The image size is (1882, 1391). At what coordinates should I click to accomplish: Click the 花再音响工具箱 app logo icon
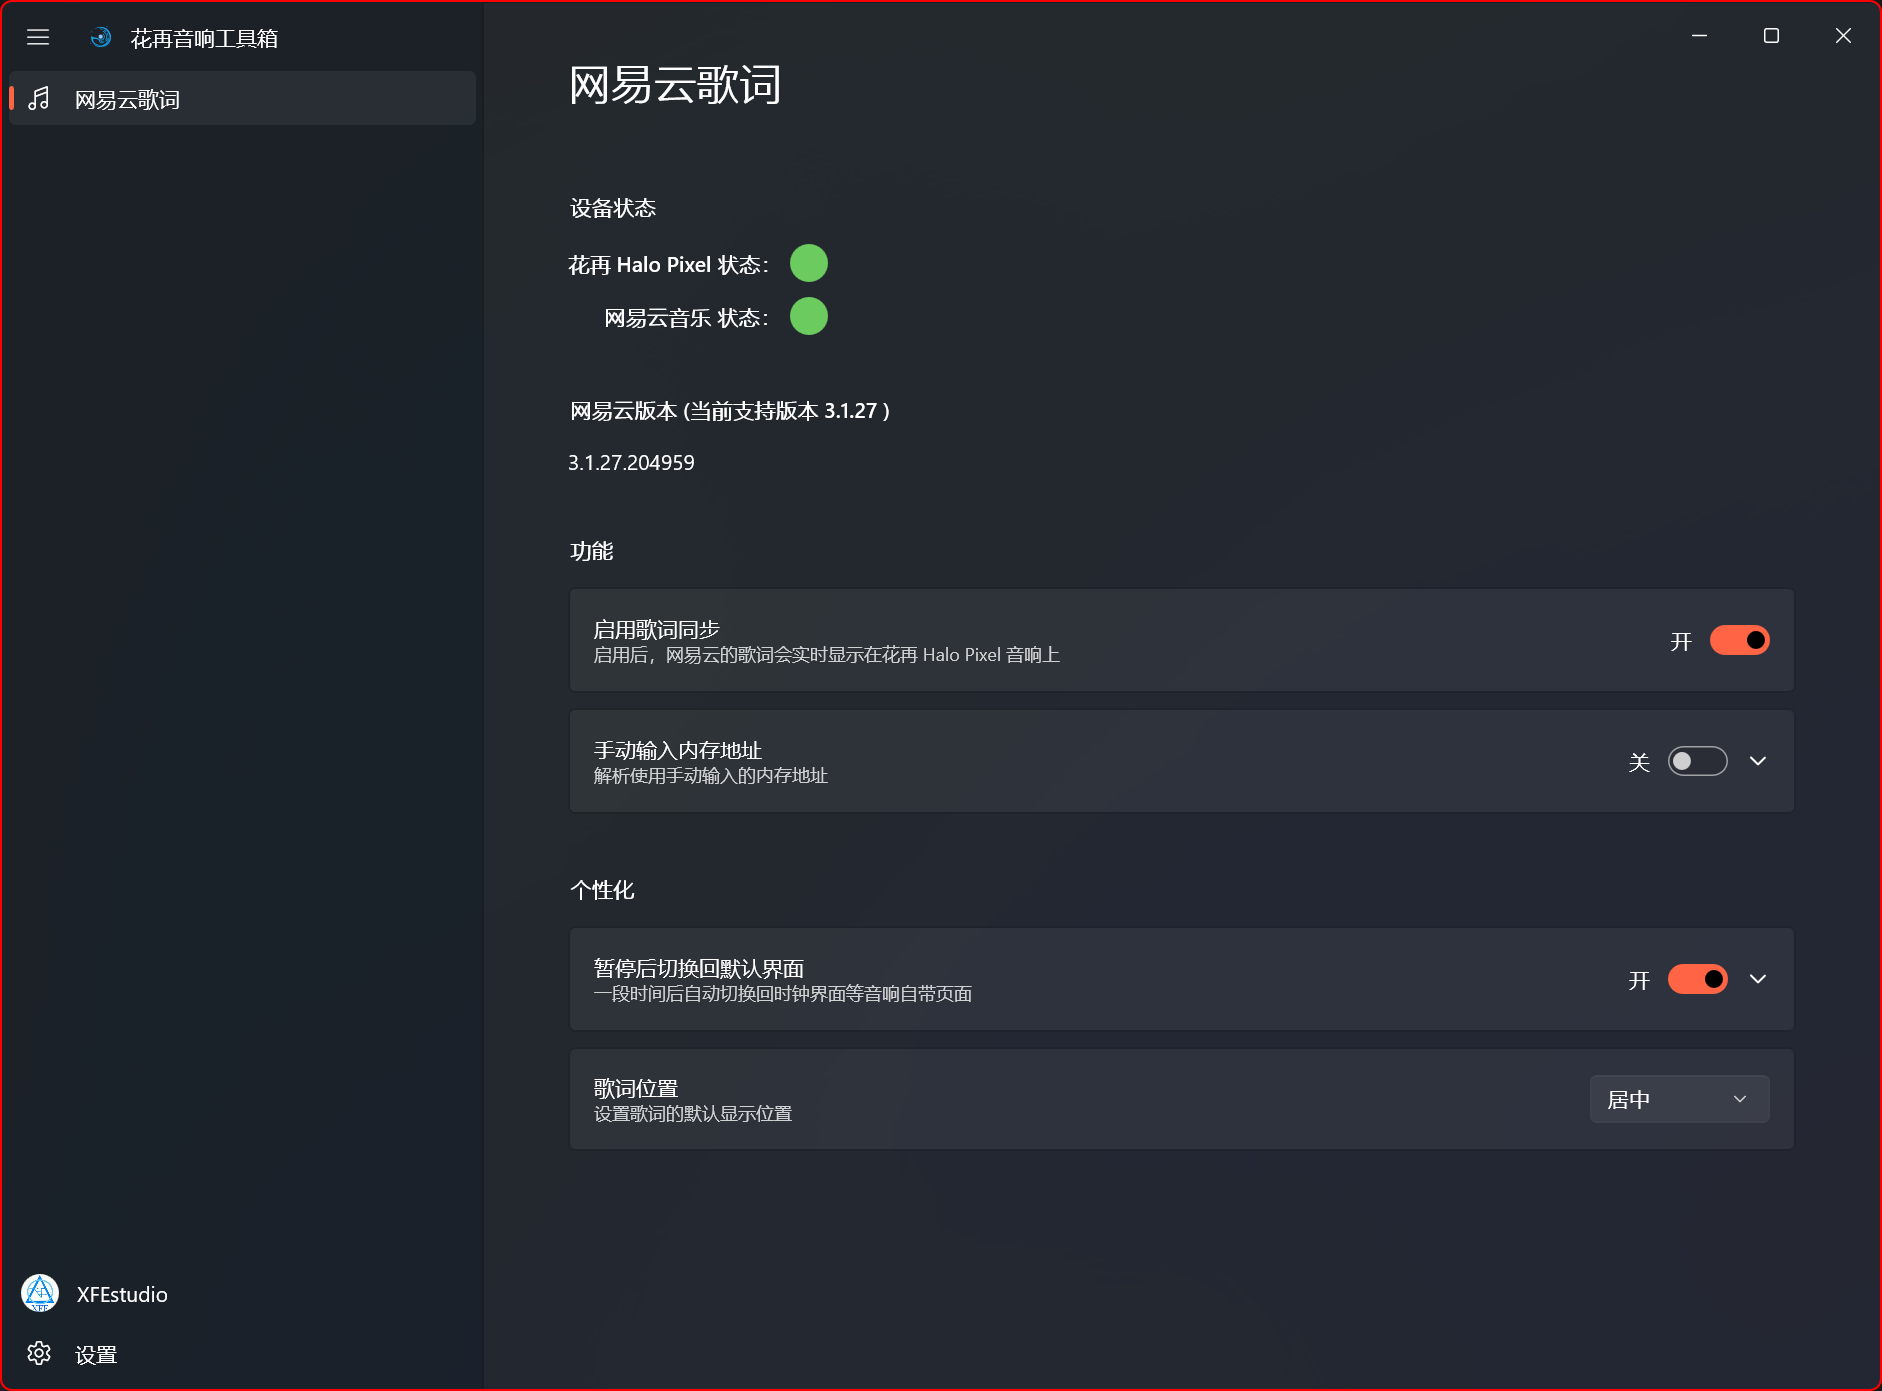(x=100, y=37)
